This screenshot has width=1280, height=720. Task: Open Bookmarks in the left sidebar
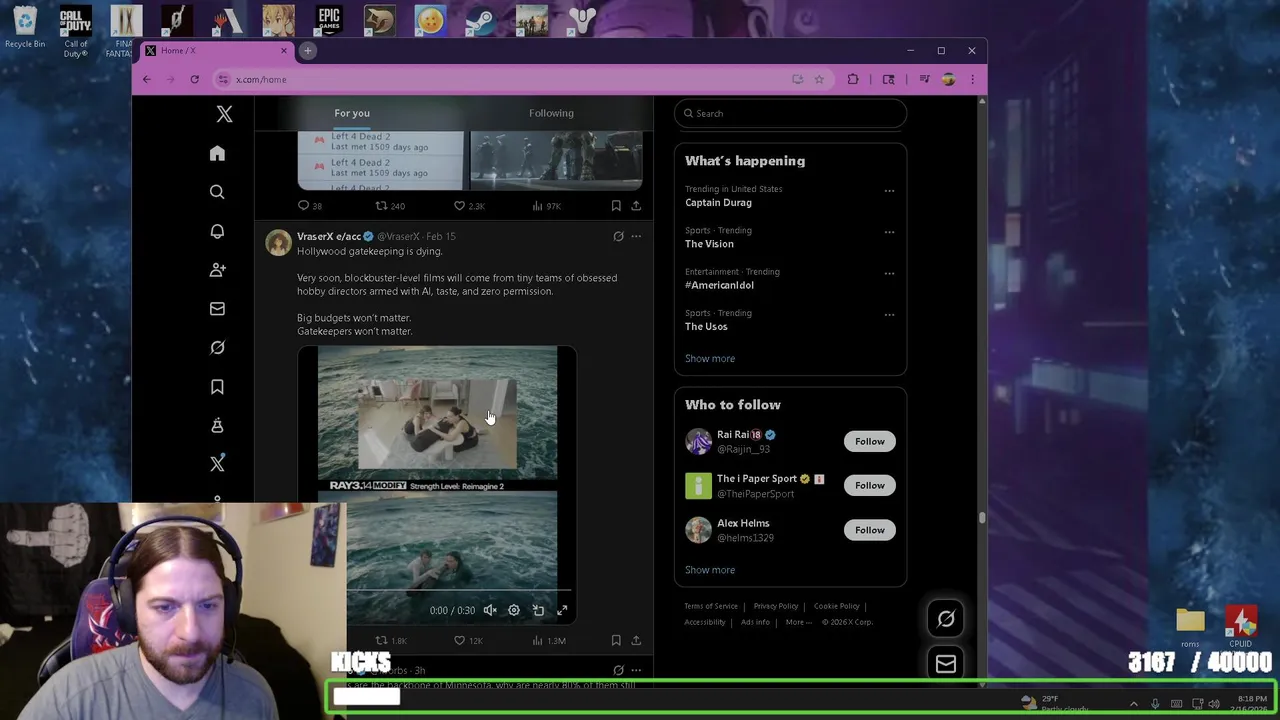tap(217, 387)
